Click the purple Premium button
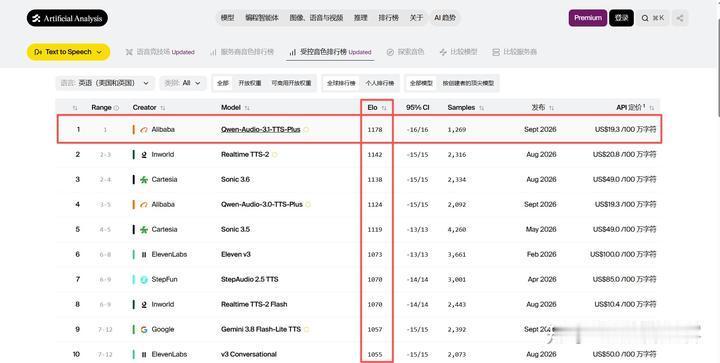Image resolution: width=720 pixels, height=363 pixels. [588, 18]
